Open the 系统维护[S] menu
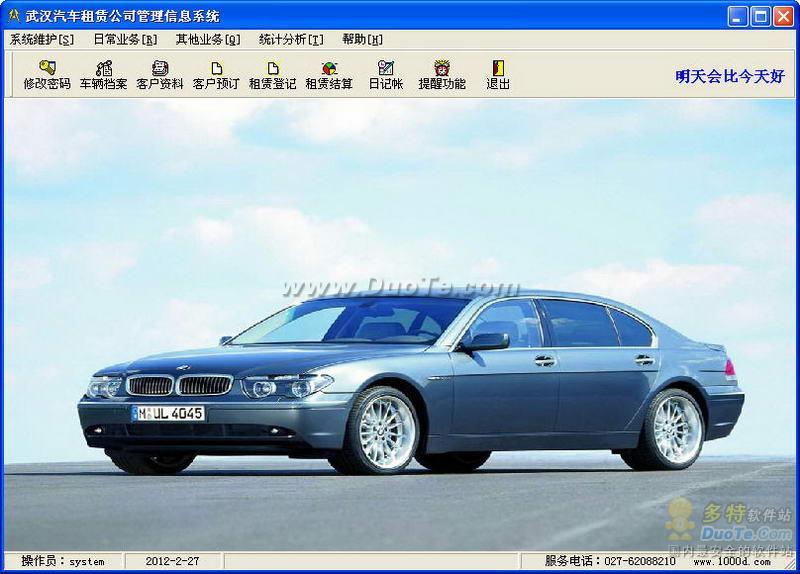This screenshot has height=574, width=800. (x=42, y=39)
